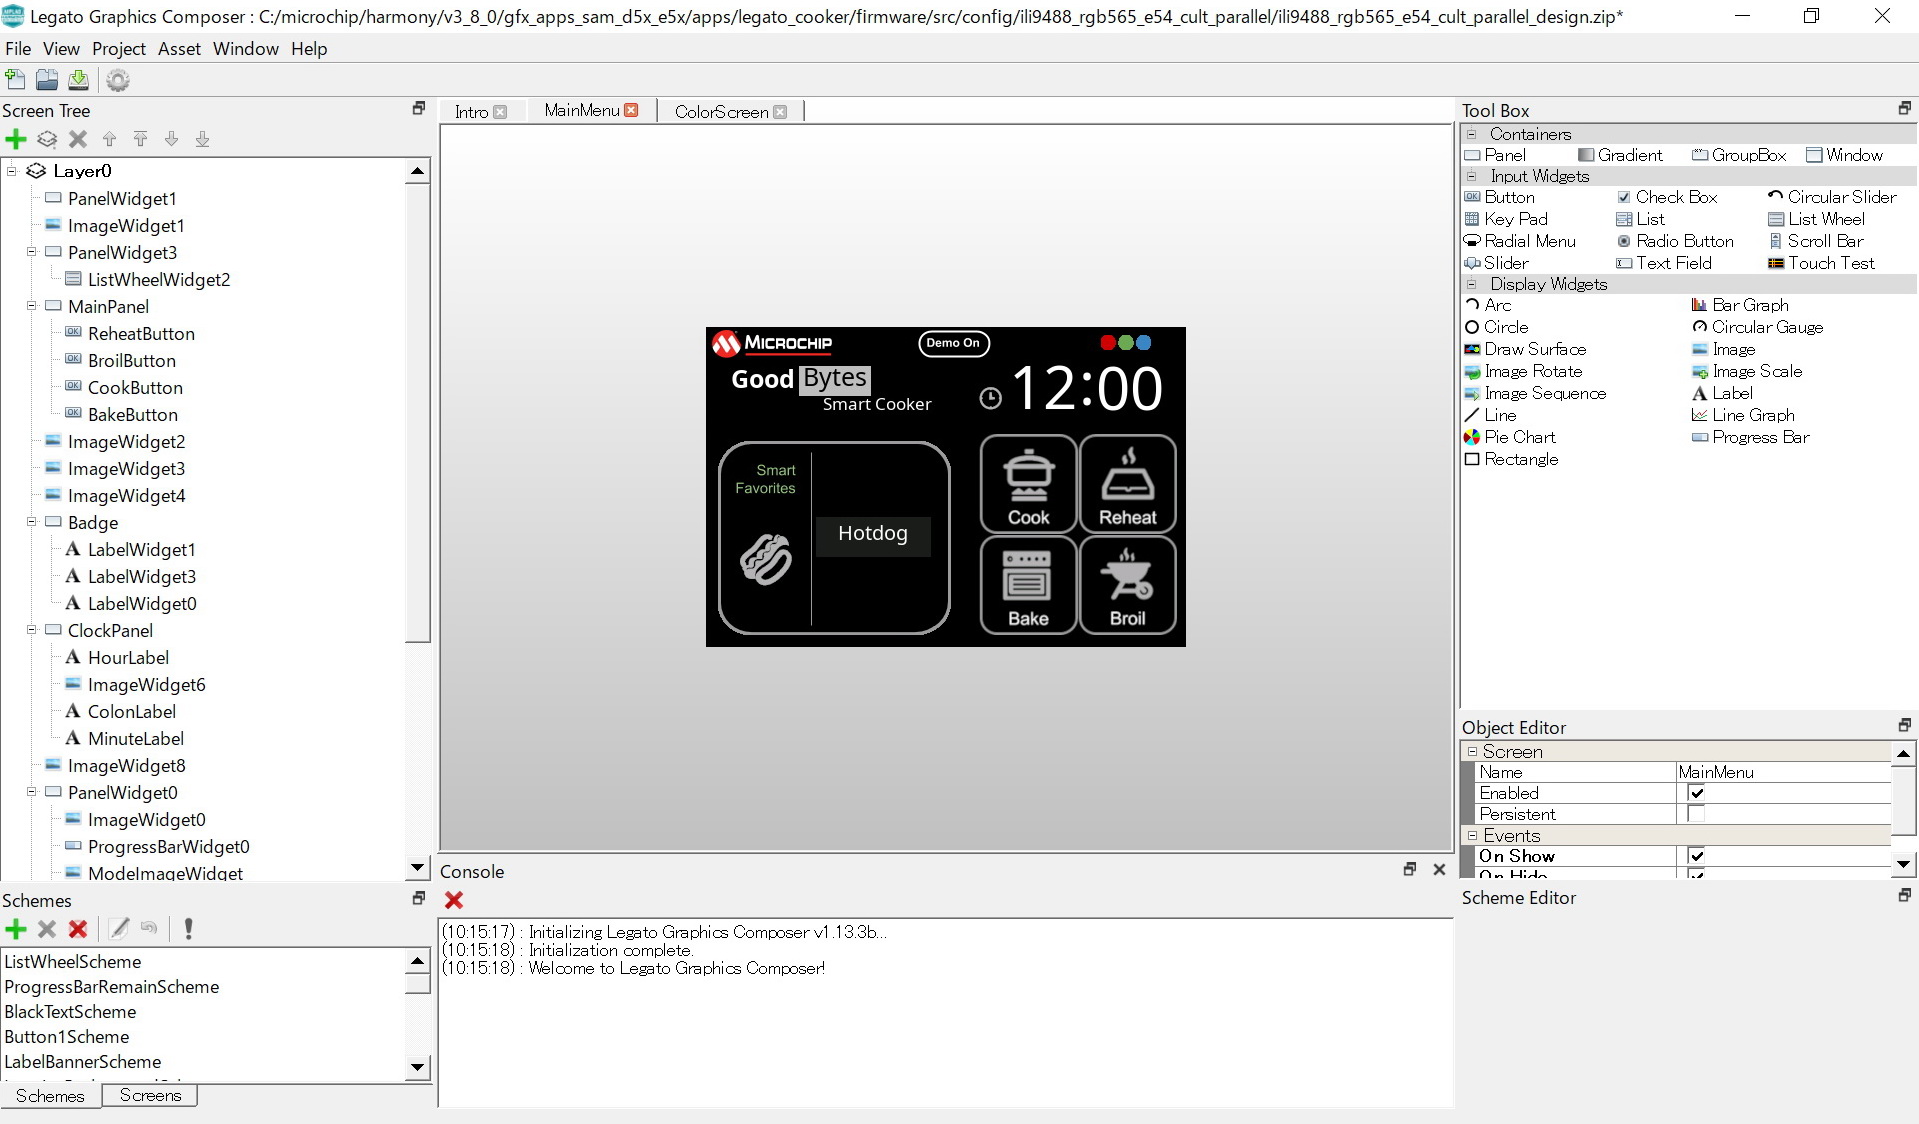Clear the console with red X

pos(454,900)
